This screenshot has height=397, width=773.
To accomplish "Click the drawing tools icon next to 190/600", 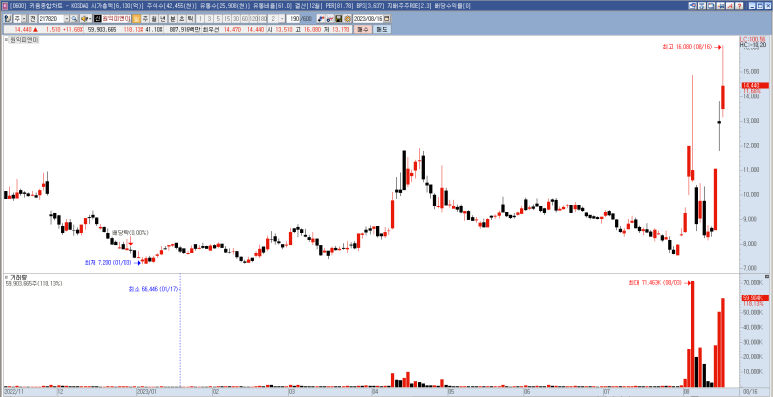I will 321,18.
